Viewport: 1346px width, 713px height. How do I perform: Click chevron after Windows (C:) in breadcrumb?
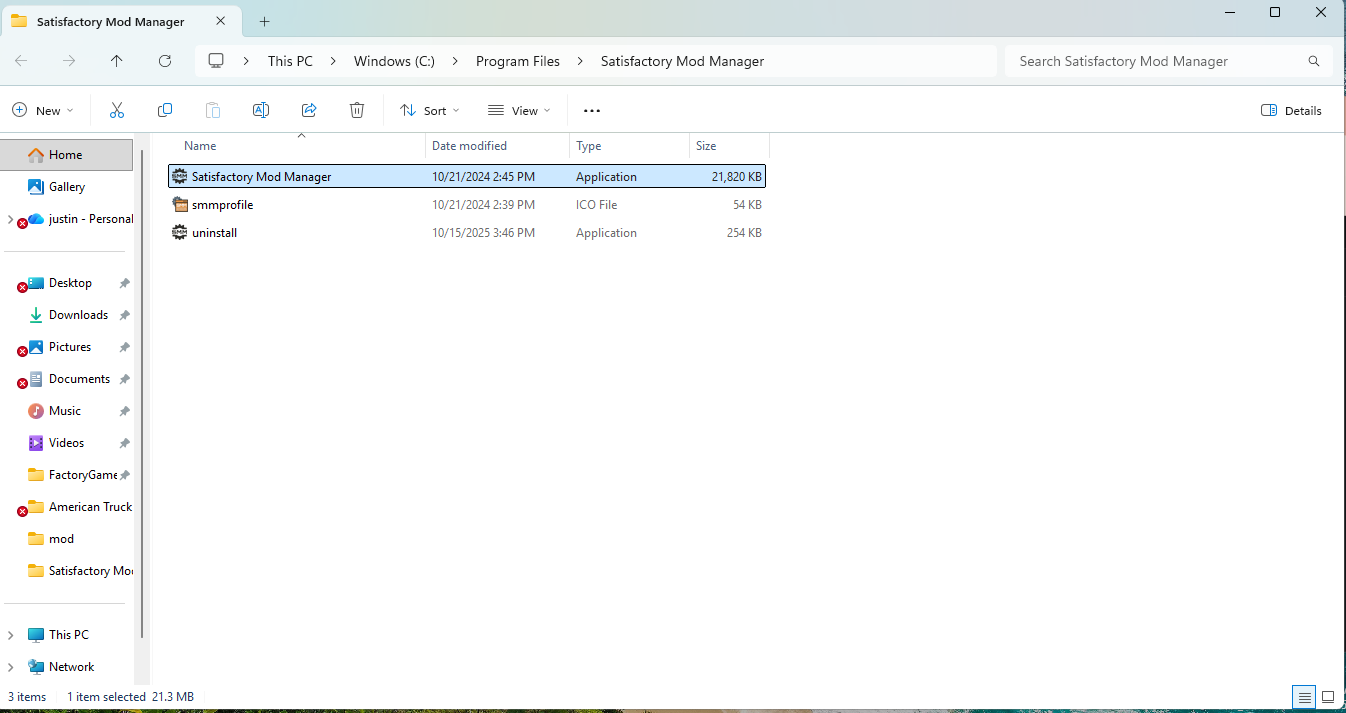tap(455, 61)
